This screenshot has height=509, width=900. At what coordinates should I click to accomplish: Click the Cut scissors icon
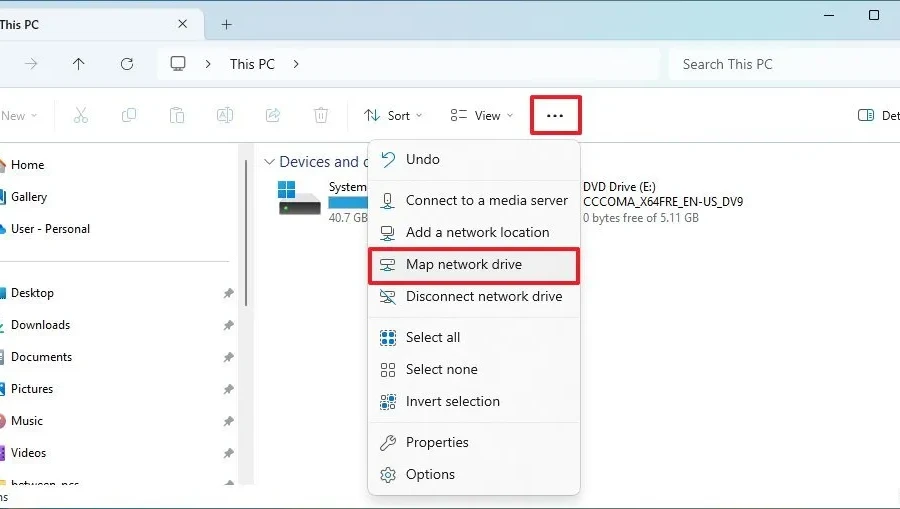[x=81, y=115]
